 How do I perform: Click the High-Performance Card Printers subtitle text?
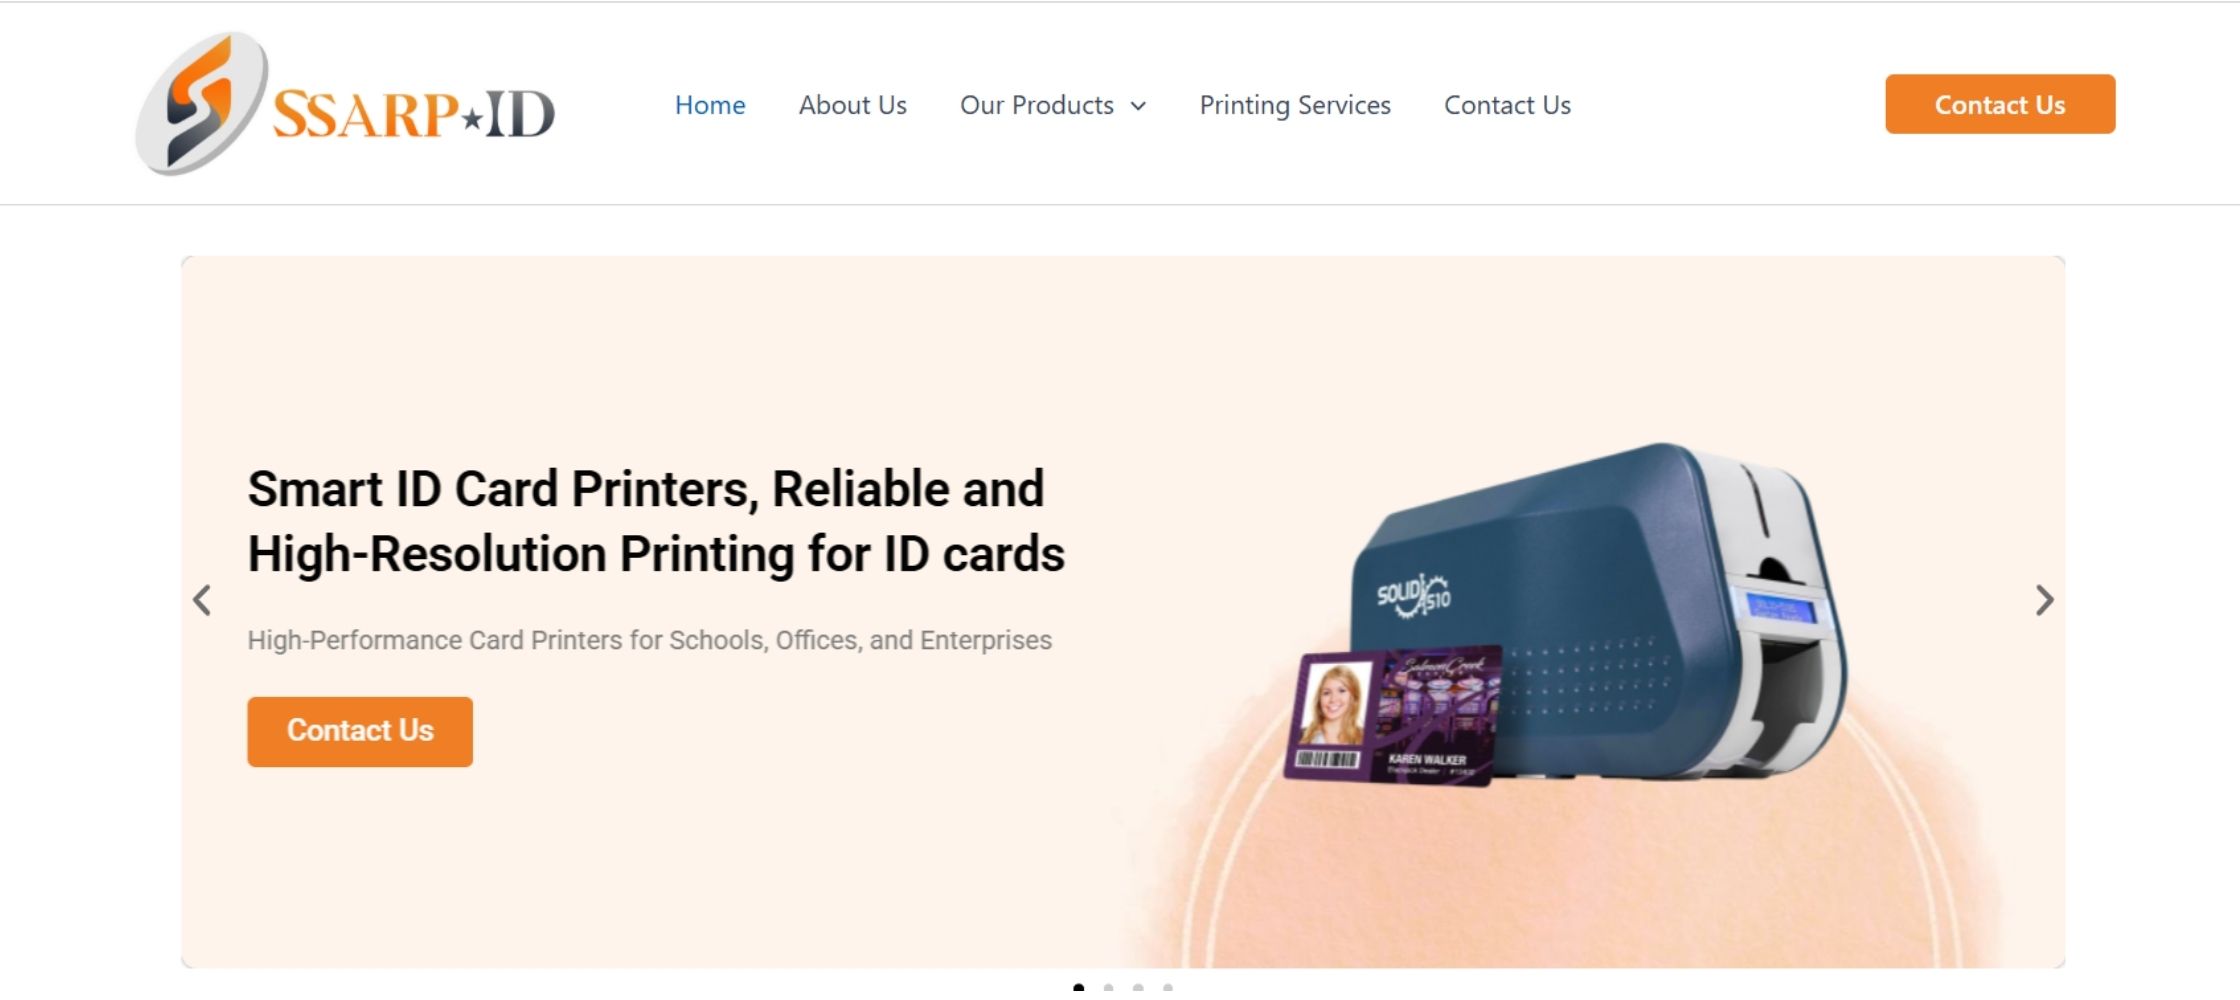[x=650, y=640]
